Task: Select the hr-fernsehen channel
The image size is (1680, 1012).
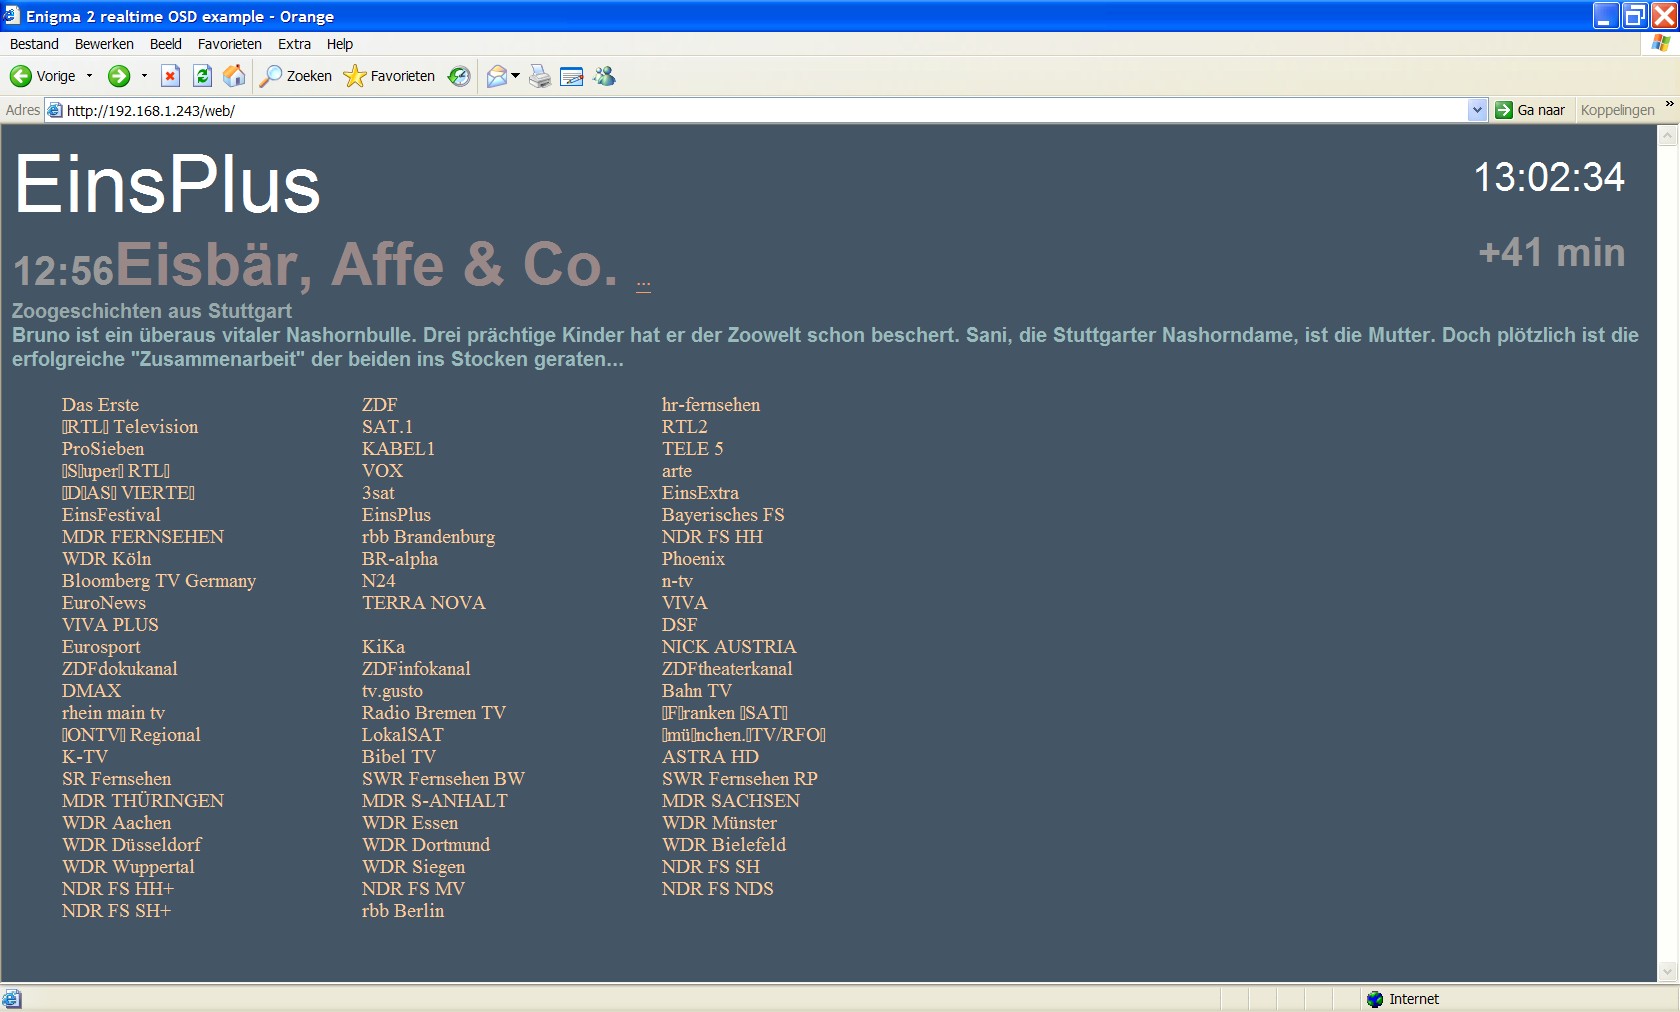Action: click(711, 405)
